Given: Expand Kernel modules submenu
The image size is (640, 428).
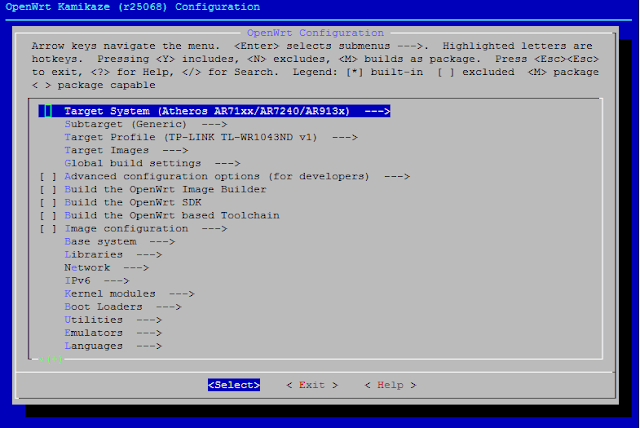Looking at the screenshot, I should (128, 294).
